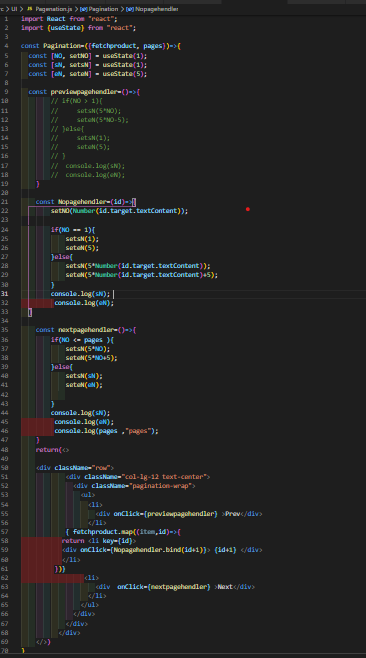Click "if(NO <= pages ){" on line 36
366x658 pixels.
[x=82, y=339]
